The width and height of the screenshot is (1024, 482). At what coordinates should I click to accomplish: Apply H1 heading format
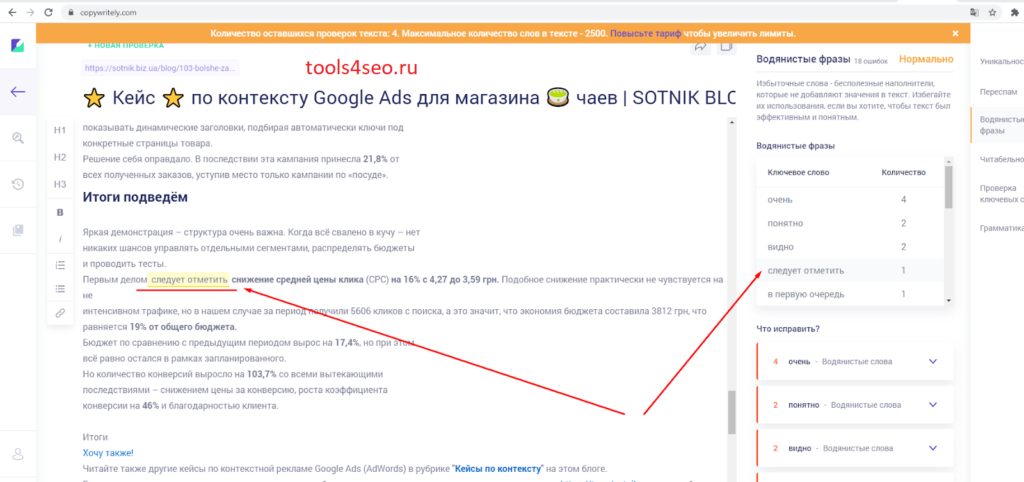[x=60, y=130]
